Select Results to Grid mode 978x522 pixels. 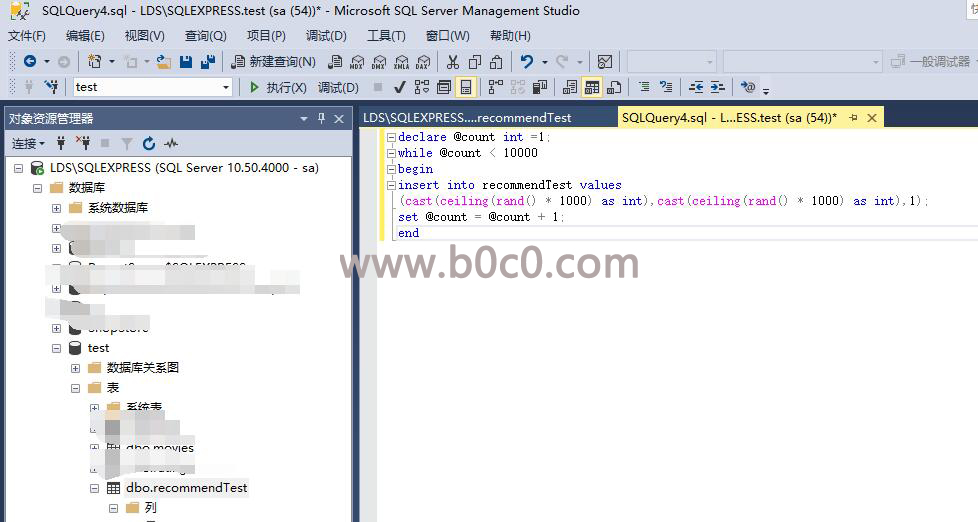point(592,87)
